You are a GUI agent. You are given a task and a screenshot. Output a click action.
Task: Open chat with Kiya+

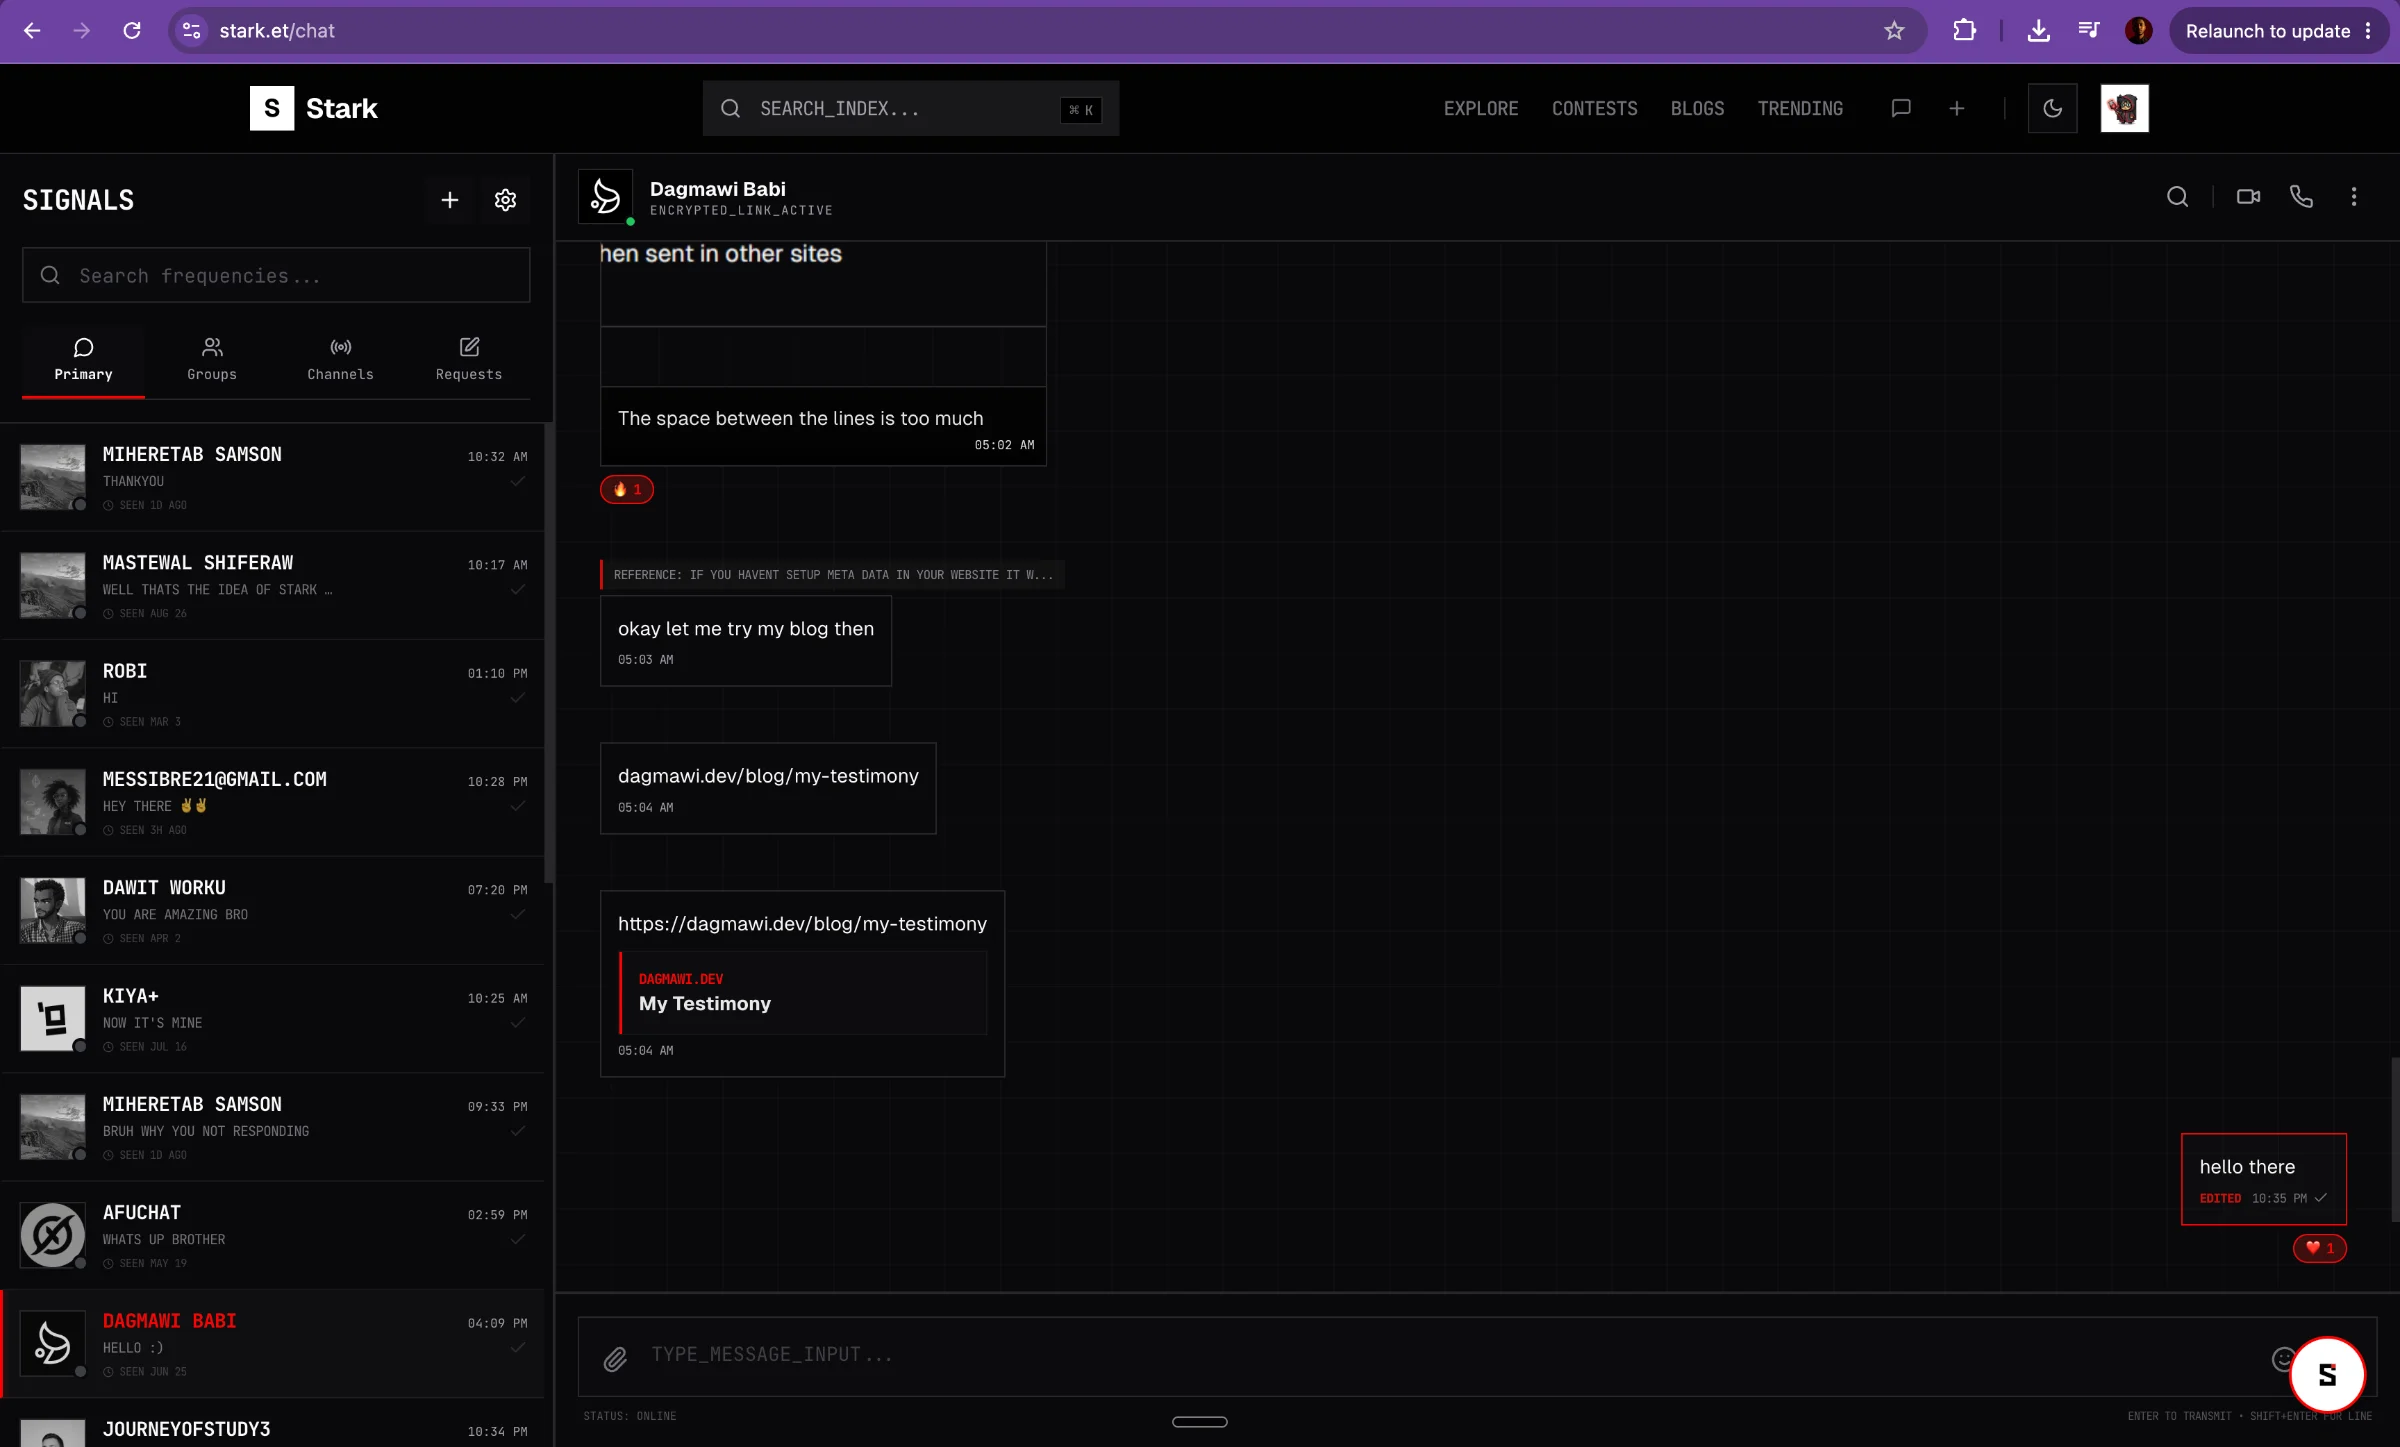pyautogui.click(x=273, y=1019)
